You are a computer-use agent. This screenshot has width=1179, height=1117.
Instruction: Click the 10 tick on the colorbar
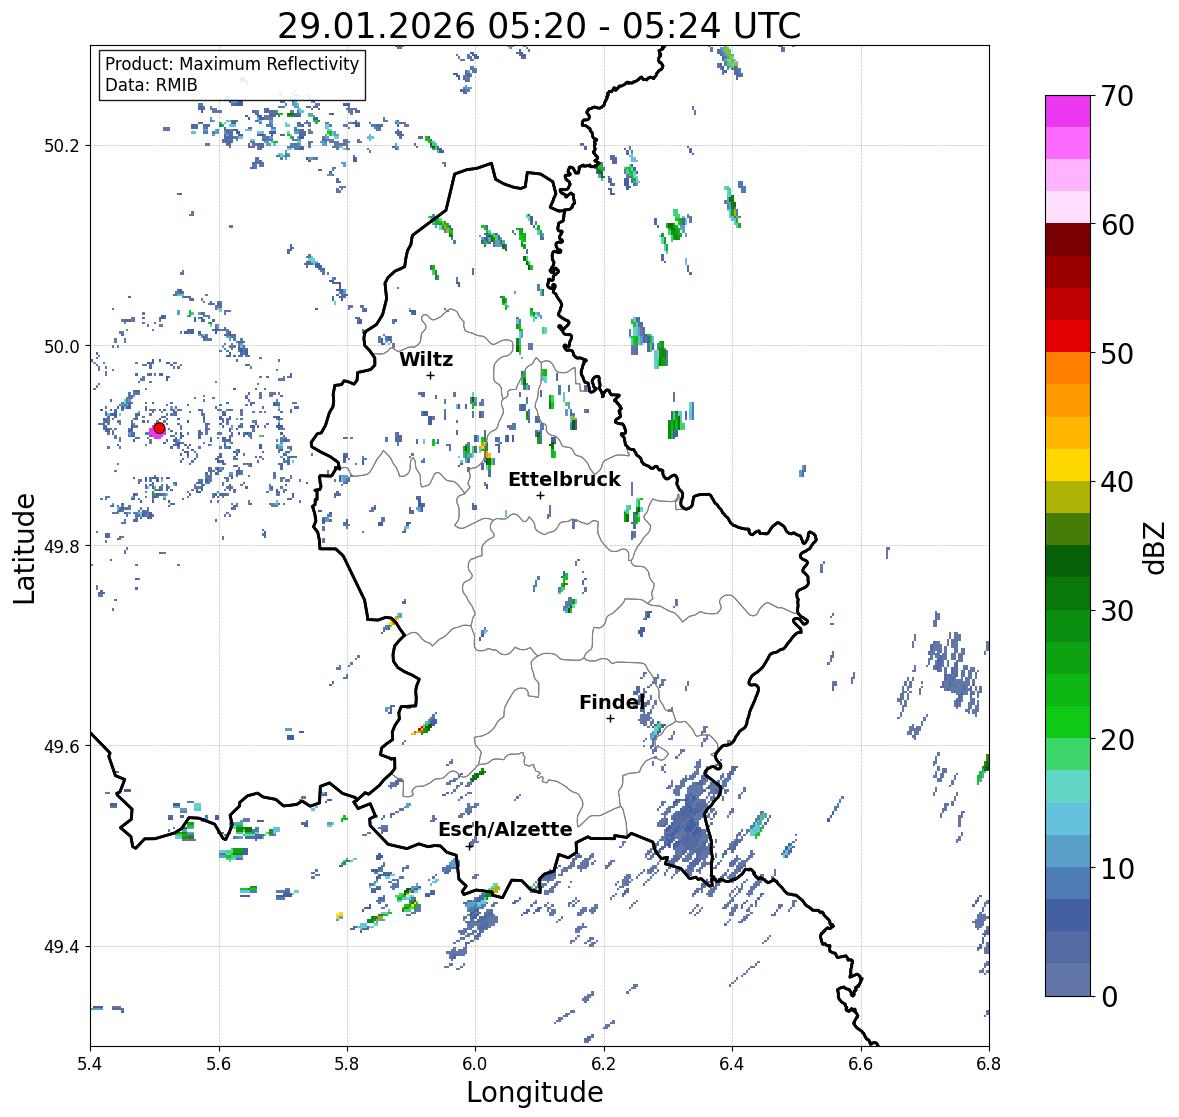click(1117, 868)
